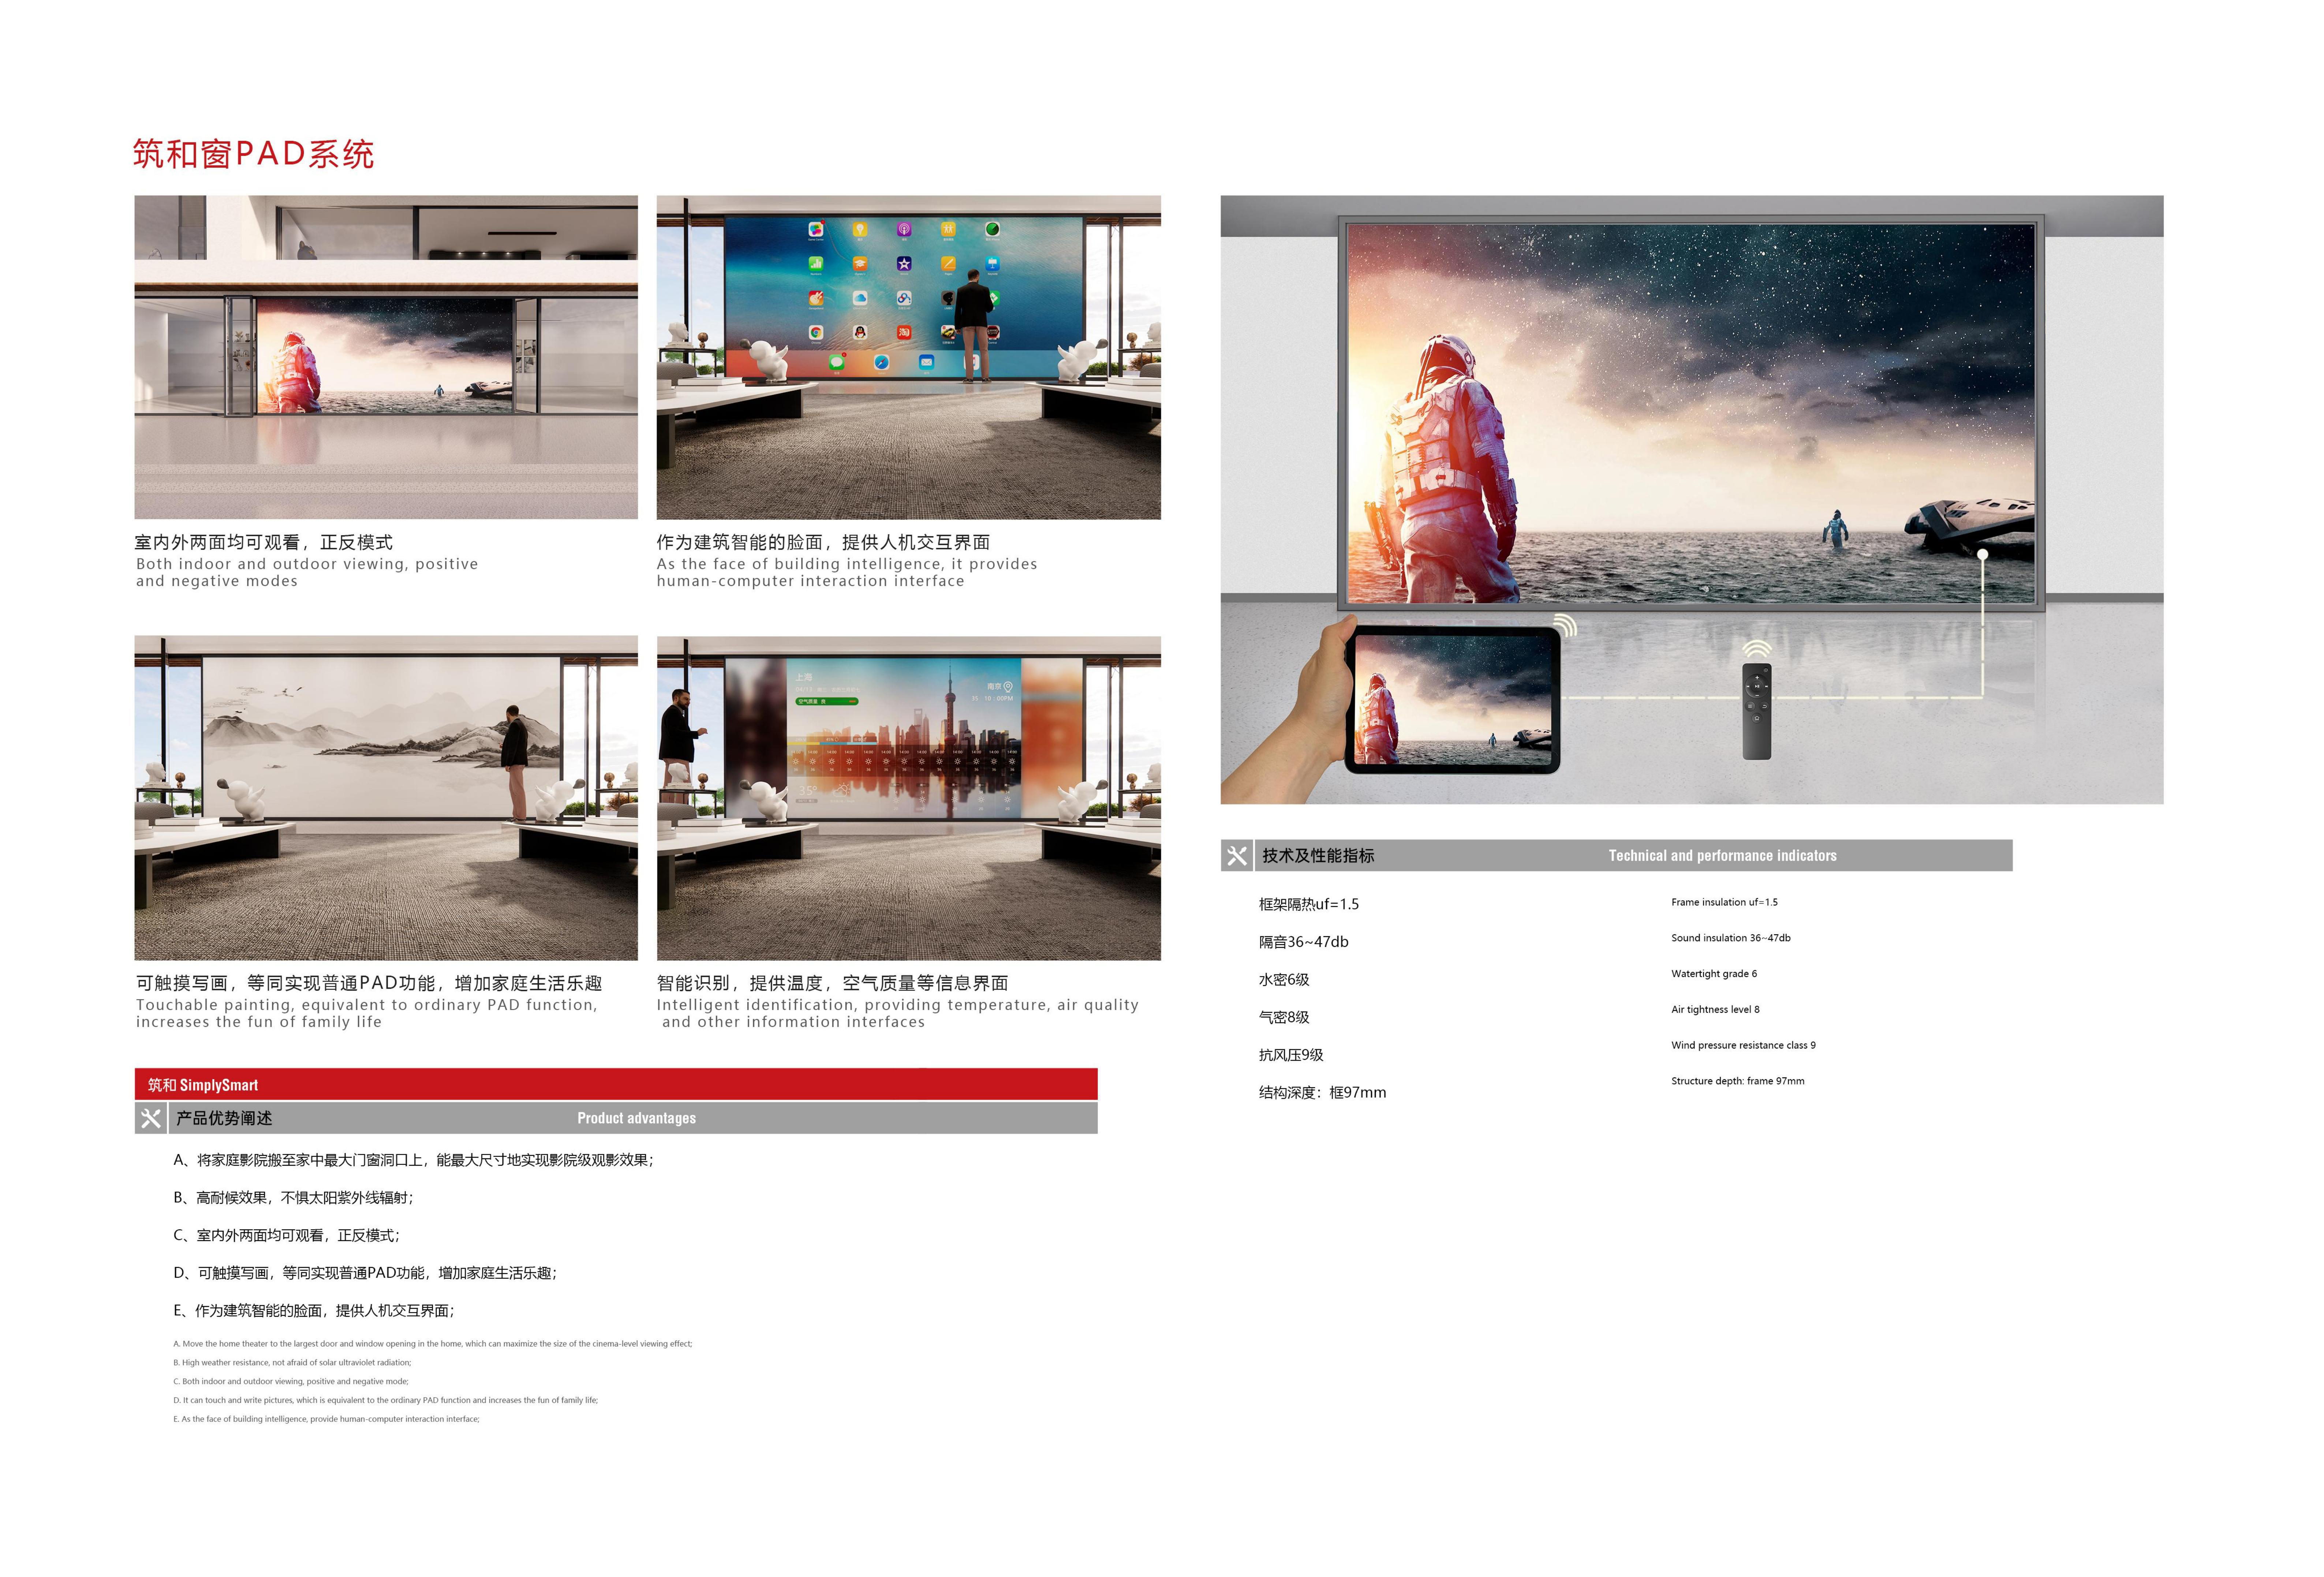Click caption 室内外两面均可观看，正反模式
Viewport: 2324px width, 1577px height.
264,542
